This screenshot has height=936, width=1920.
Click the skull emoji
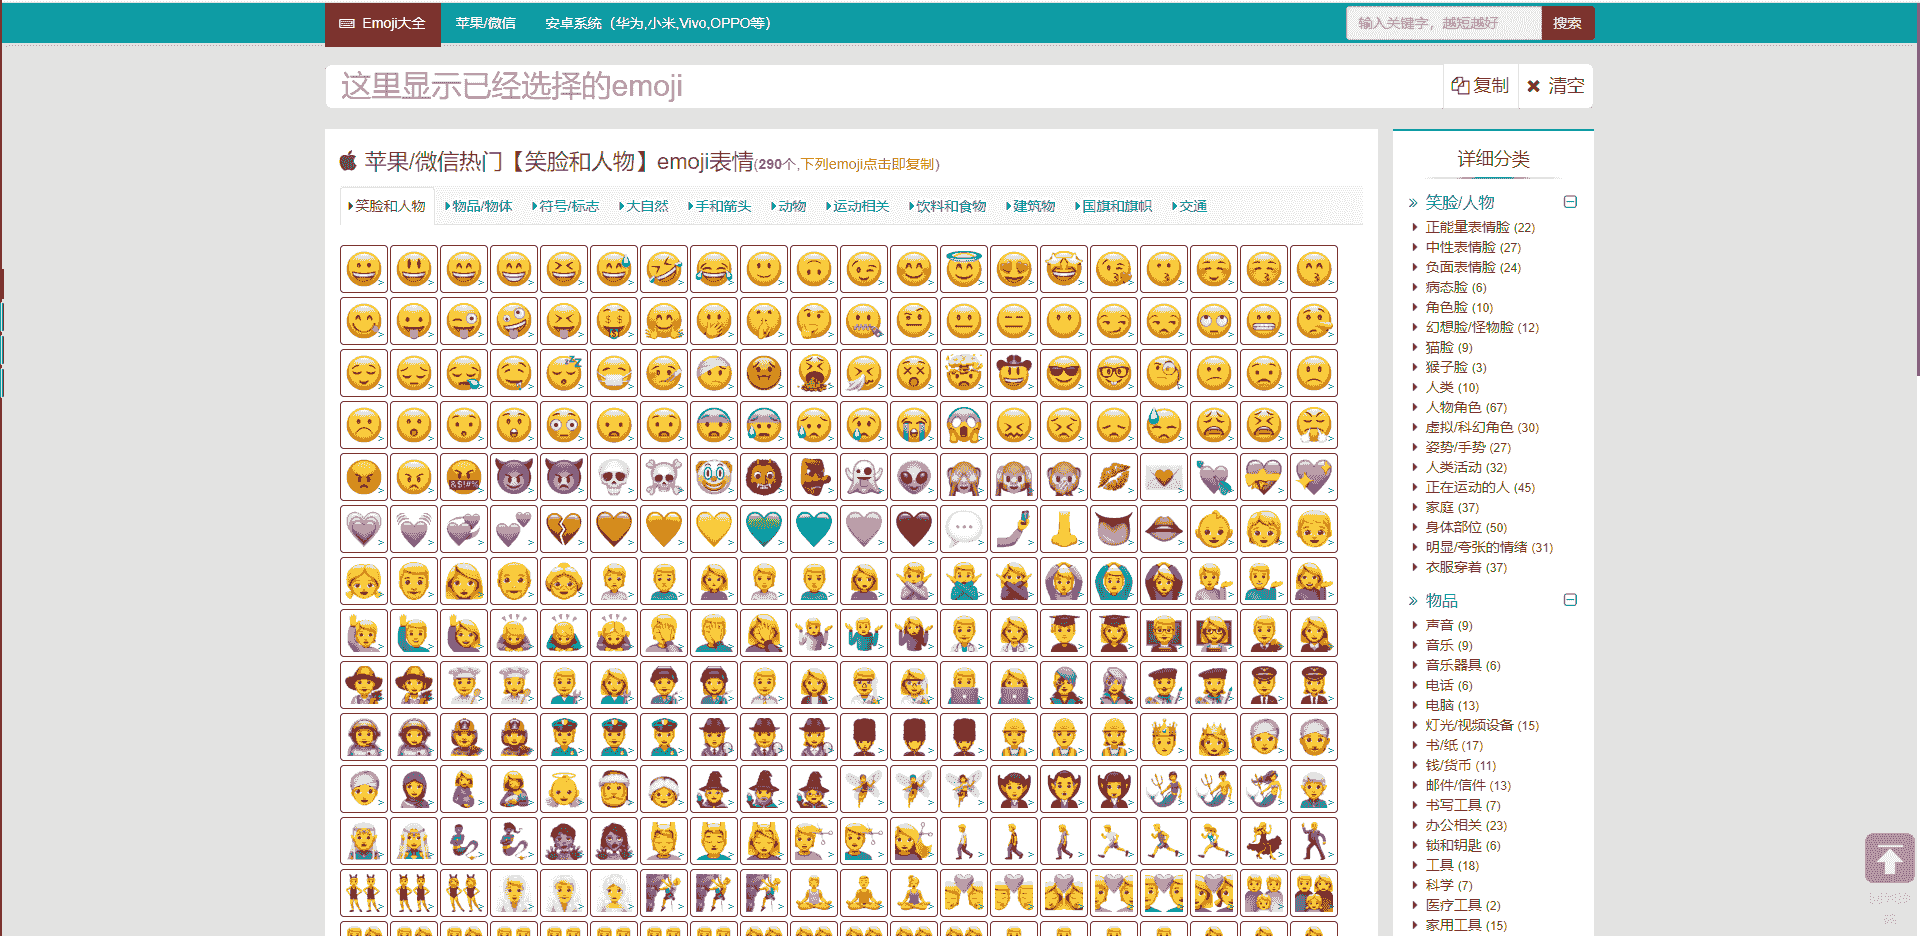pyautogui.click(x=613, y=477)
